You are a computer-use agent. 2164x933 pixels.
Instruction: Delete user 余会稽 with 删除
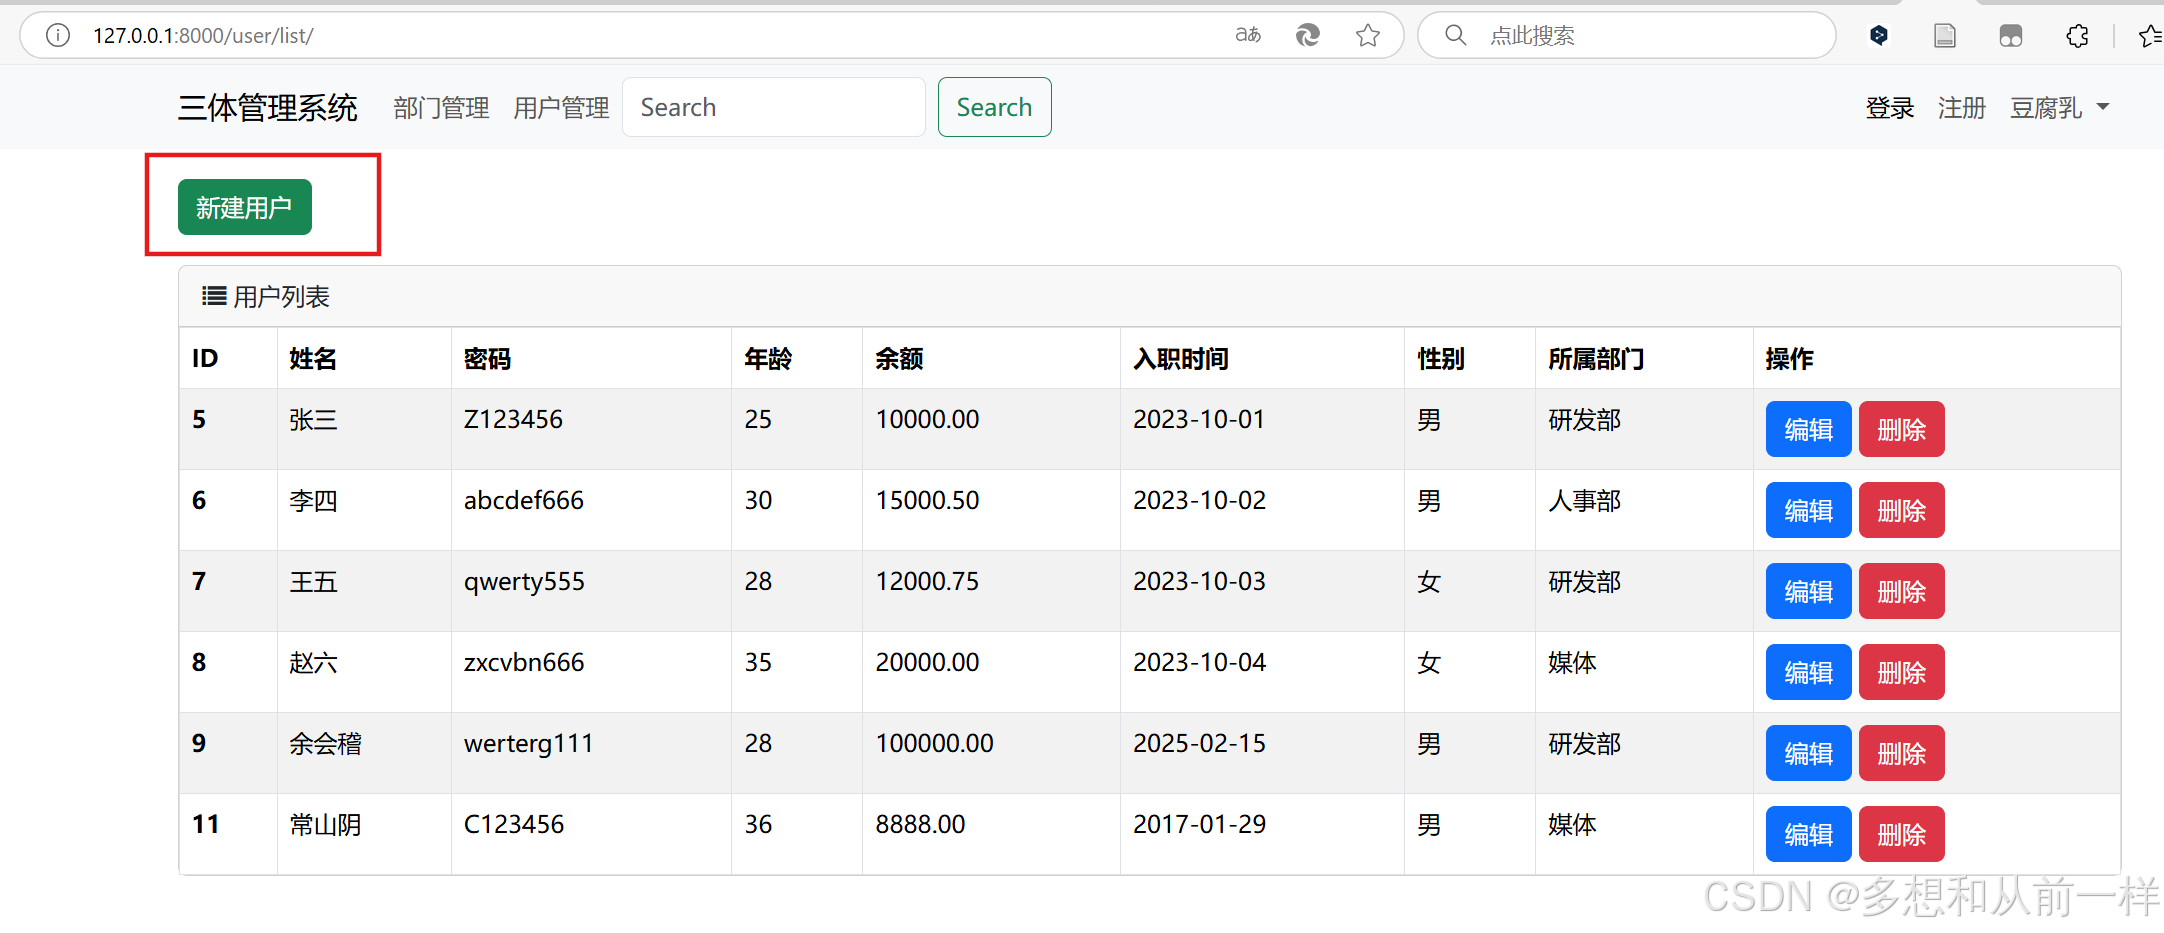[1901, 753]
